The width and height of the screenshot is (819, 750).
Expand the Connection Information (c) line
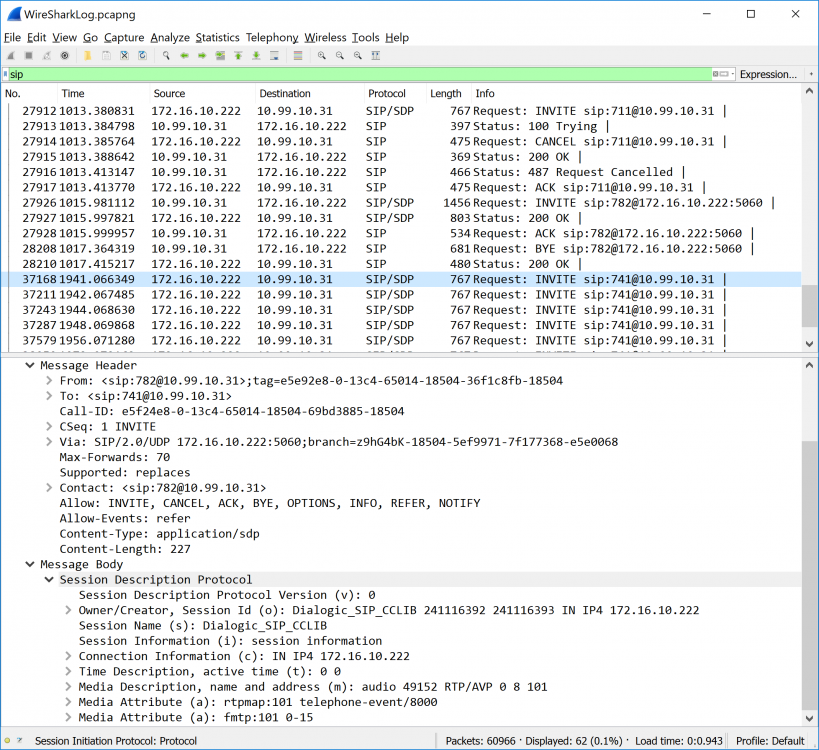pyautogui.click(x=68, y=657)
